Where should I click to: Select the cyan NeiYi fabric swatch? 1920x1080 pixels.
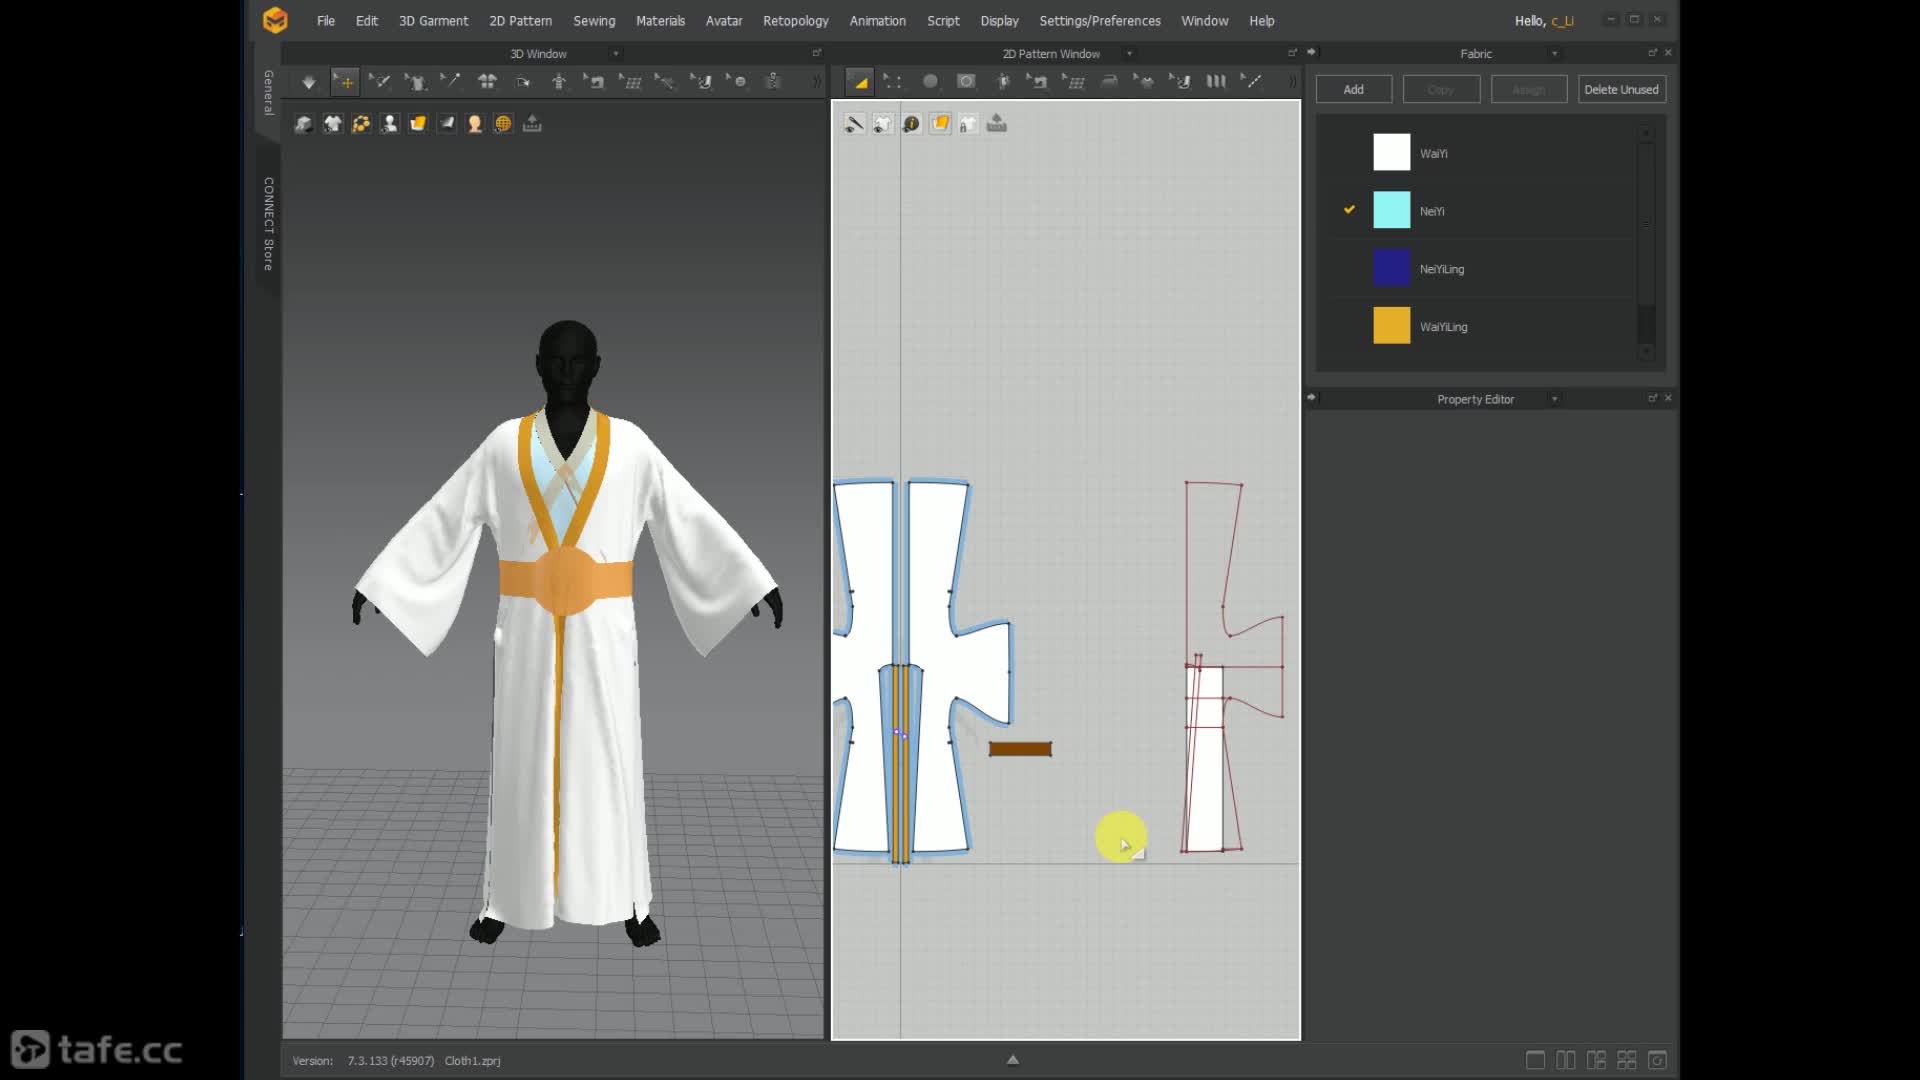pos(1391,211)
